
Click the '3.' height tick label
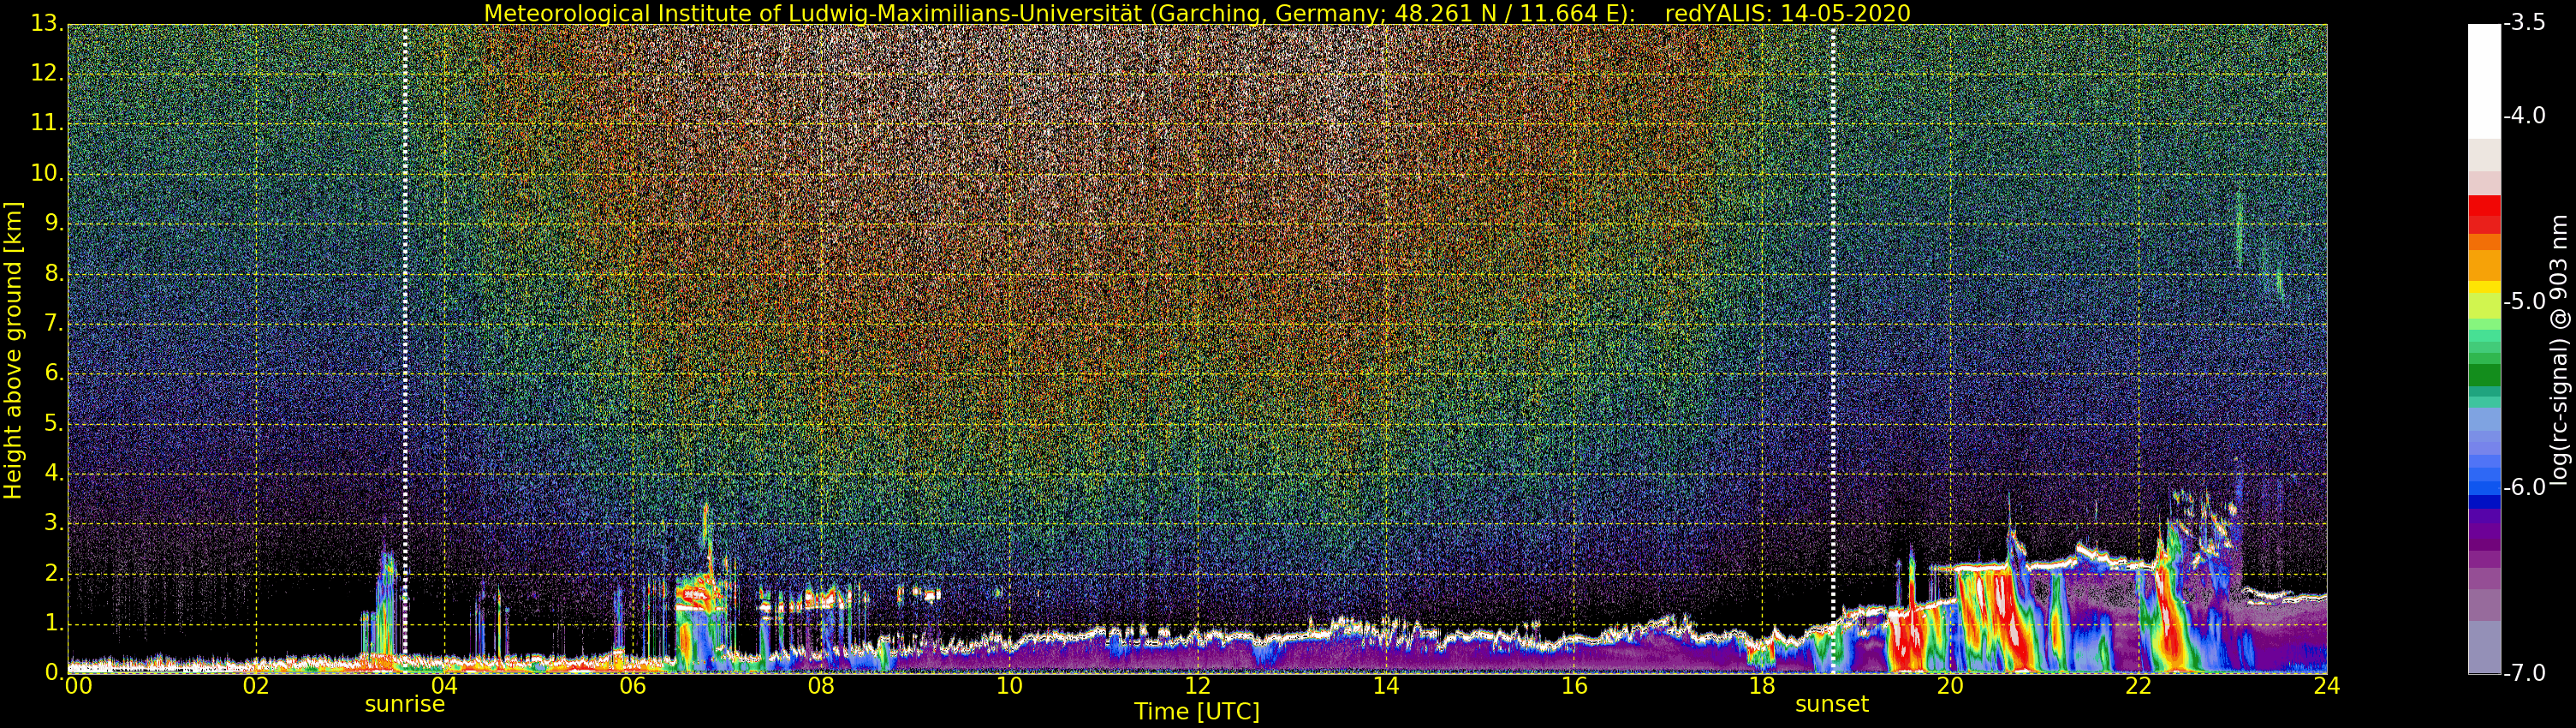coord(54,523)
